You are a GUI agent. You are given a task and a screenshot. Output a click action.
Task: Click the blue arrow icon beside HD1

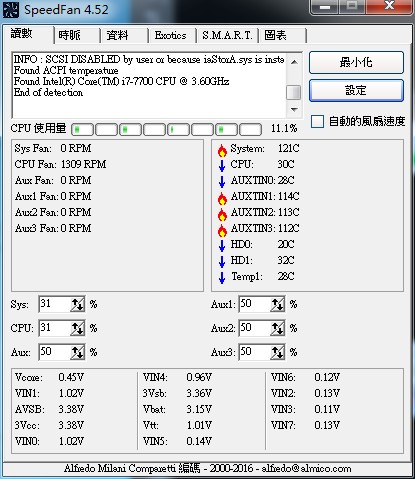click(222, 262)
